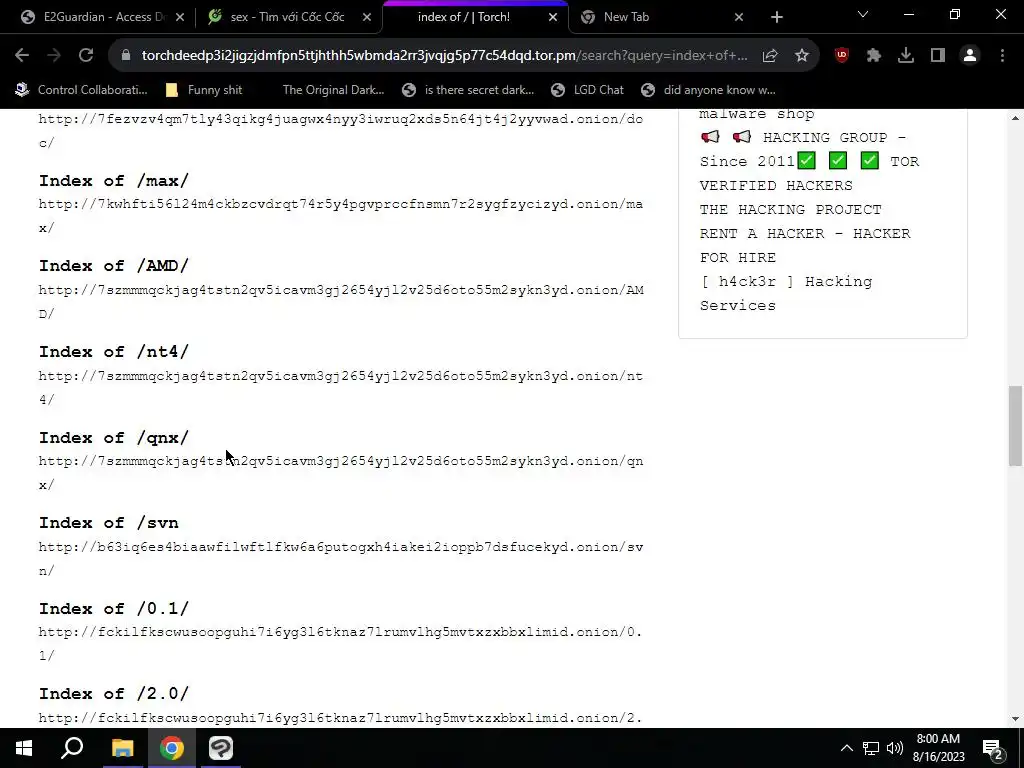The image size is (1024, 768).
Task: Open Control Collaborati... bookmark
Action: [x=82, y=90]
